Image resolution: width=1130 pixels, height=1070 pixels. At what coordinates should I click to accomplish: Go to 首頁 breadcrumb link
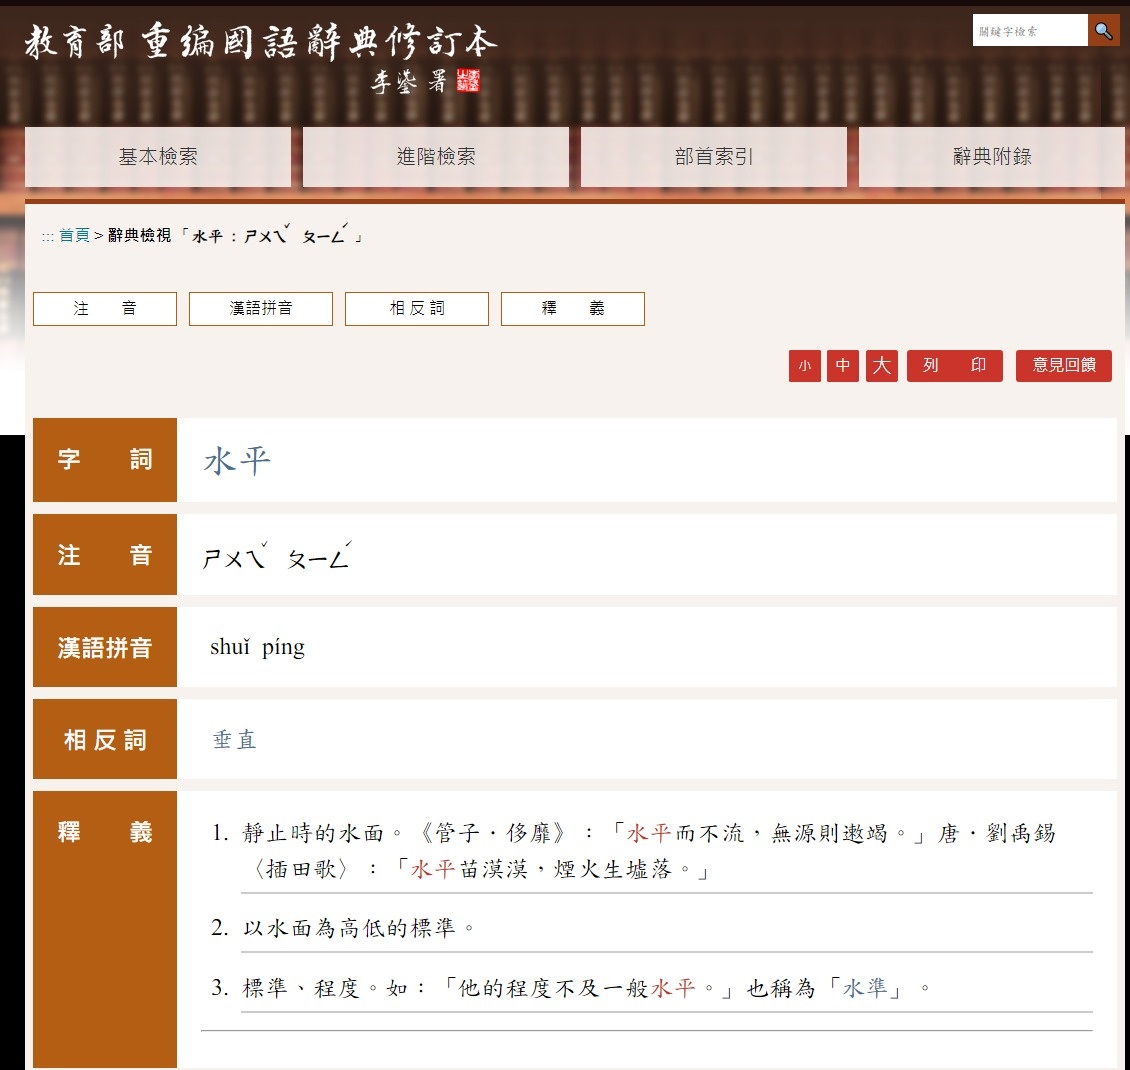pyautogui.click(x=74, y=236)
